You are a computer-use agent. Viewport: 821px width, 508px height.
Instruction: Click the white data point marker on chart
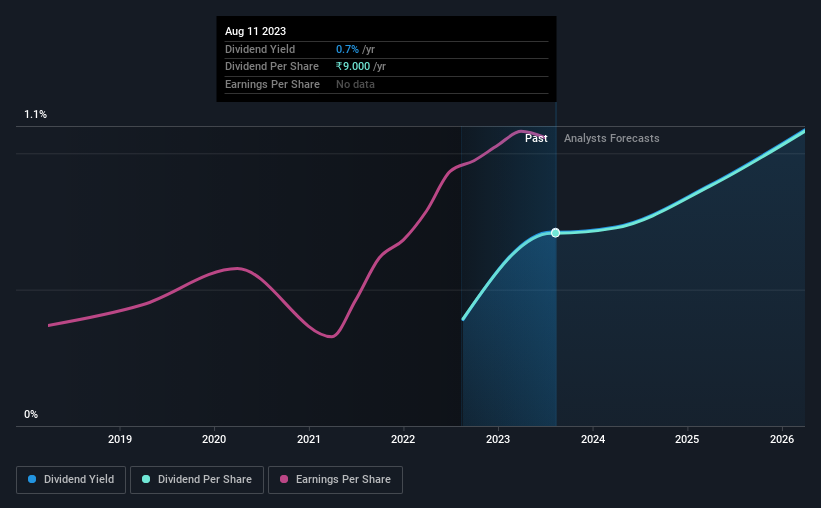tap(556, 233)
